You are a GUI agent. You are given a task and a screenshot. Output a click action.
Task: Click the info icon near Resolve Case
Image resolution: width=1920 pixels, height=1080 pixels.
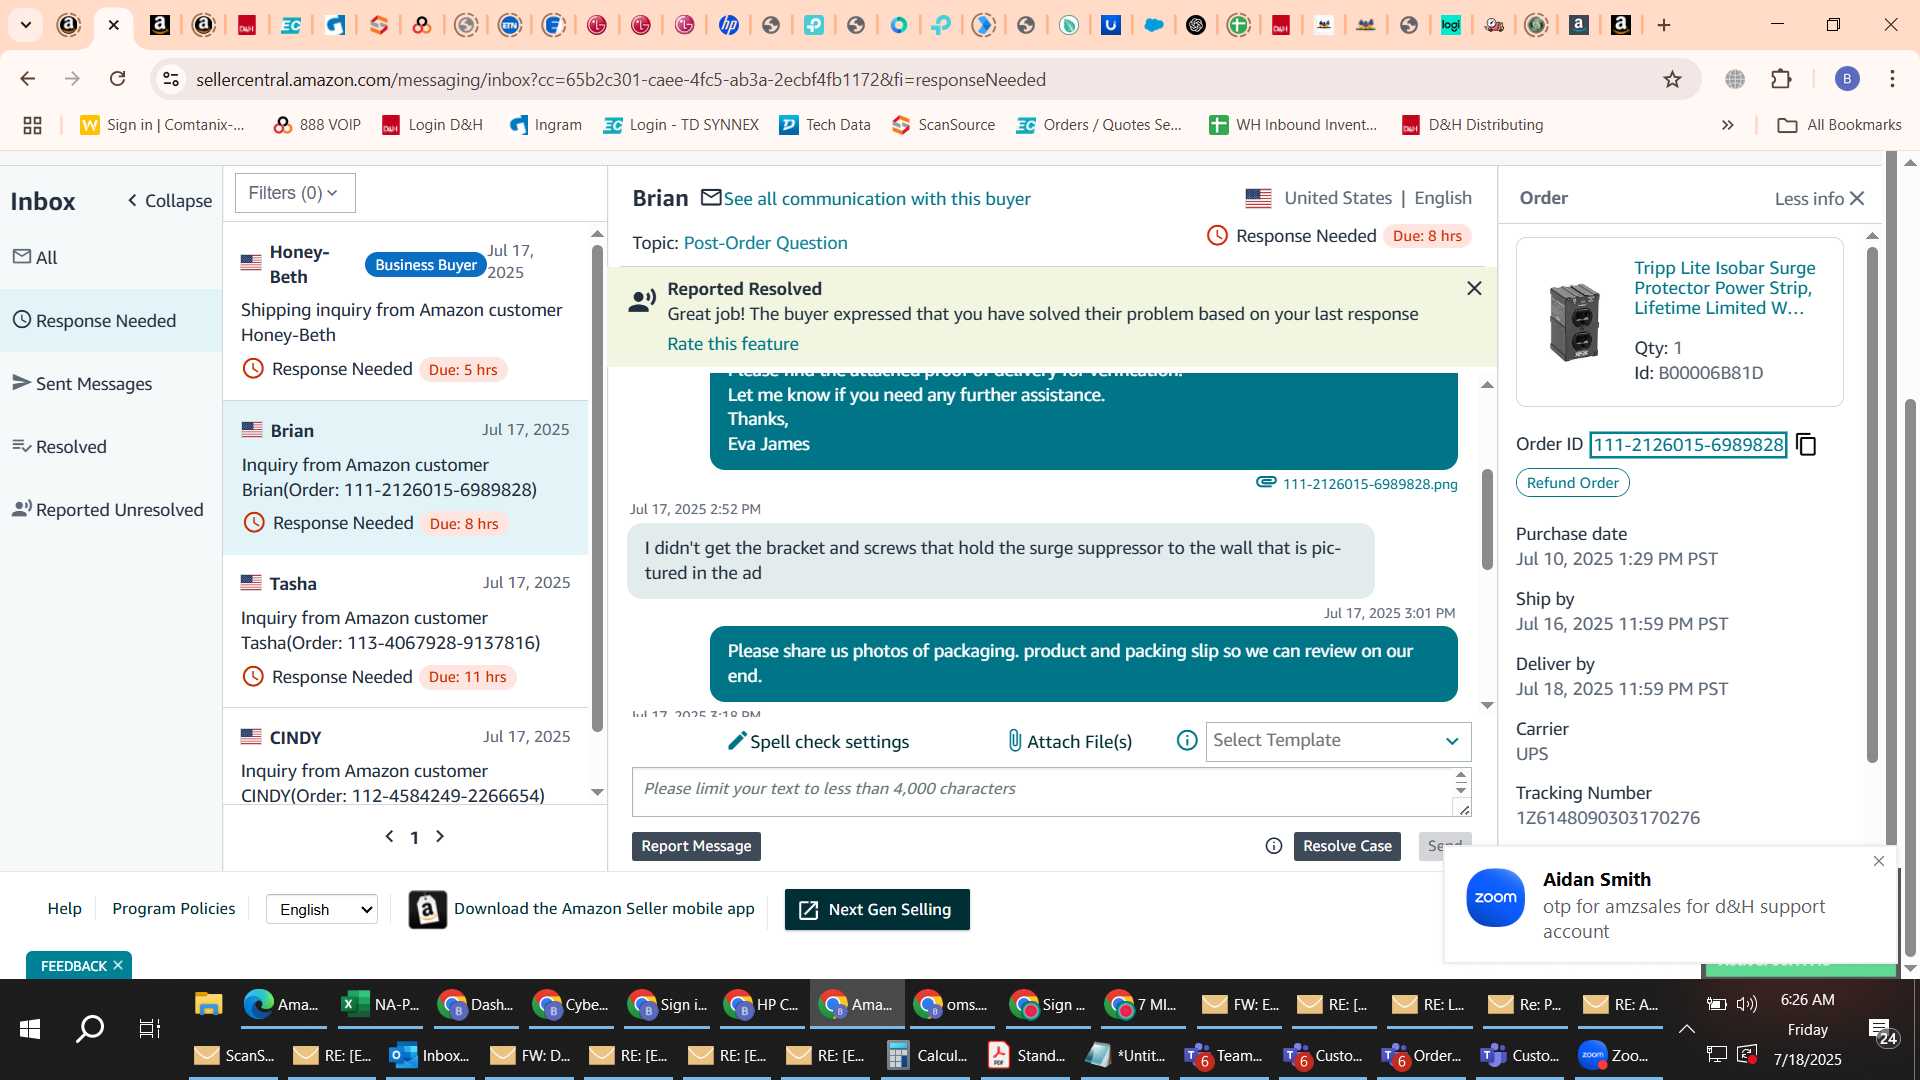click(1274, 846)
